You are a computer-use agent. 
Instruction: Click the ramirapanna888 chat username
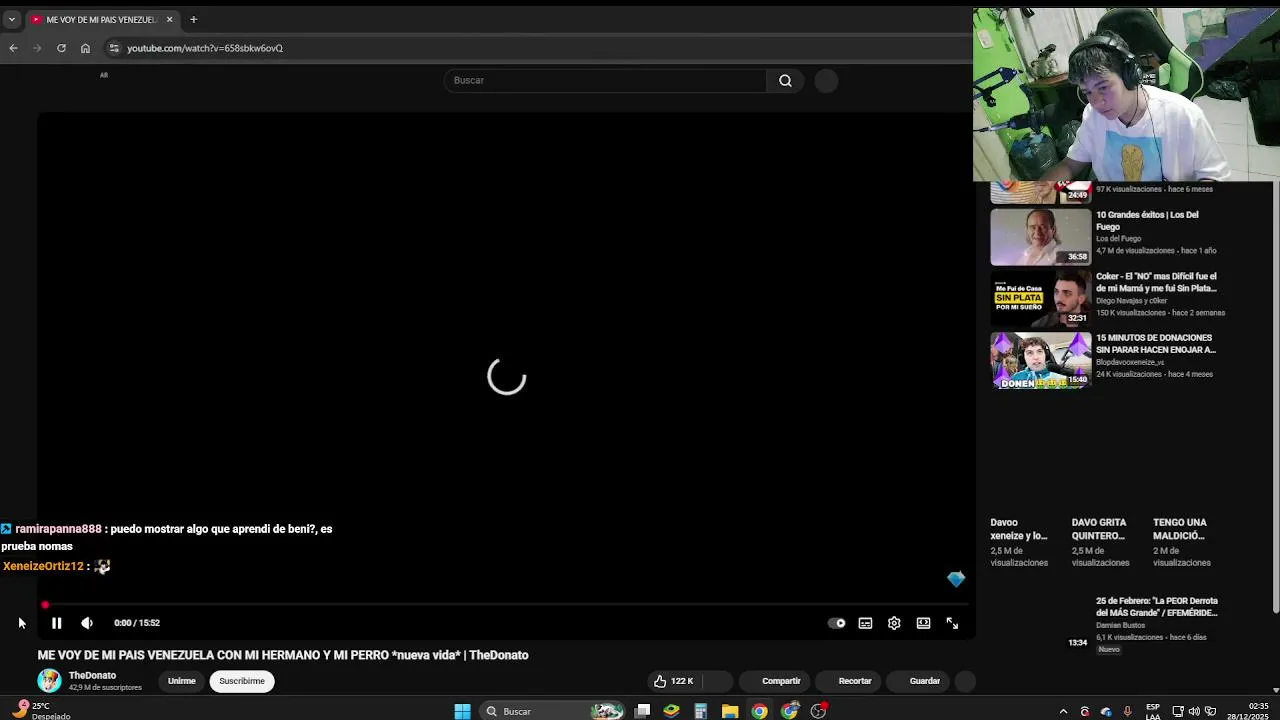(x=58, y=529)
